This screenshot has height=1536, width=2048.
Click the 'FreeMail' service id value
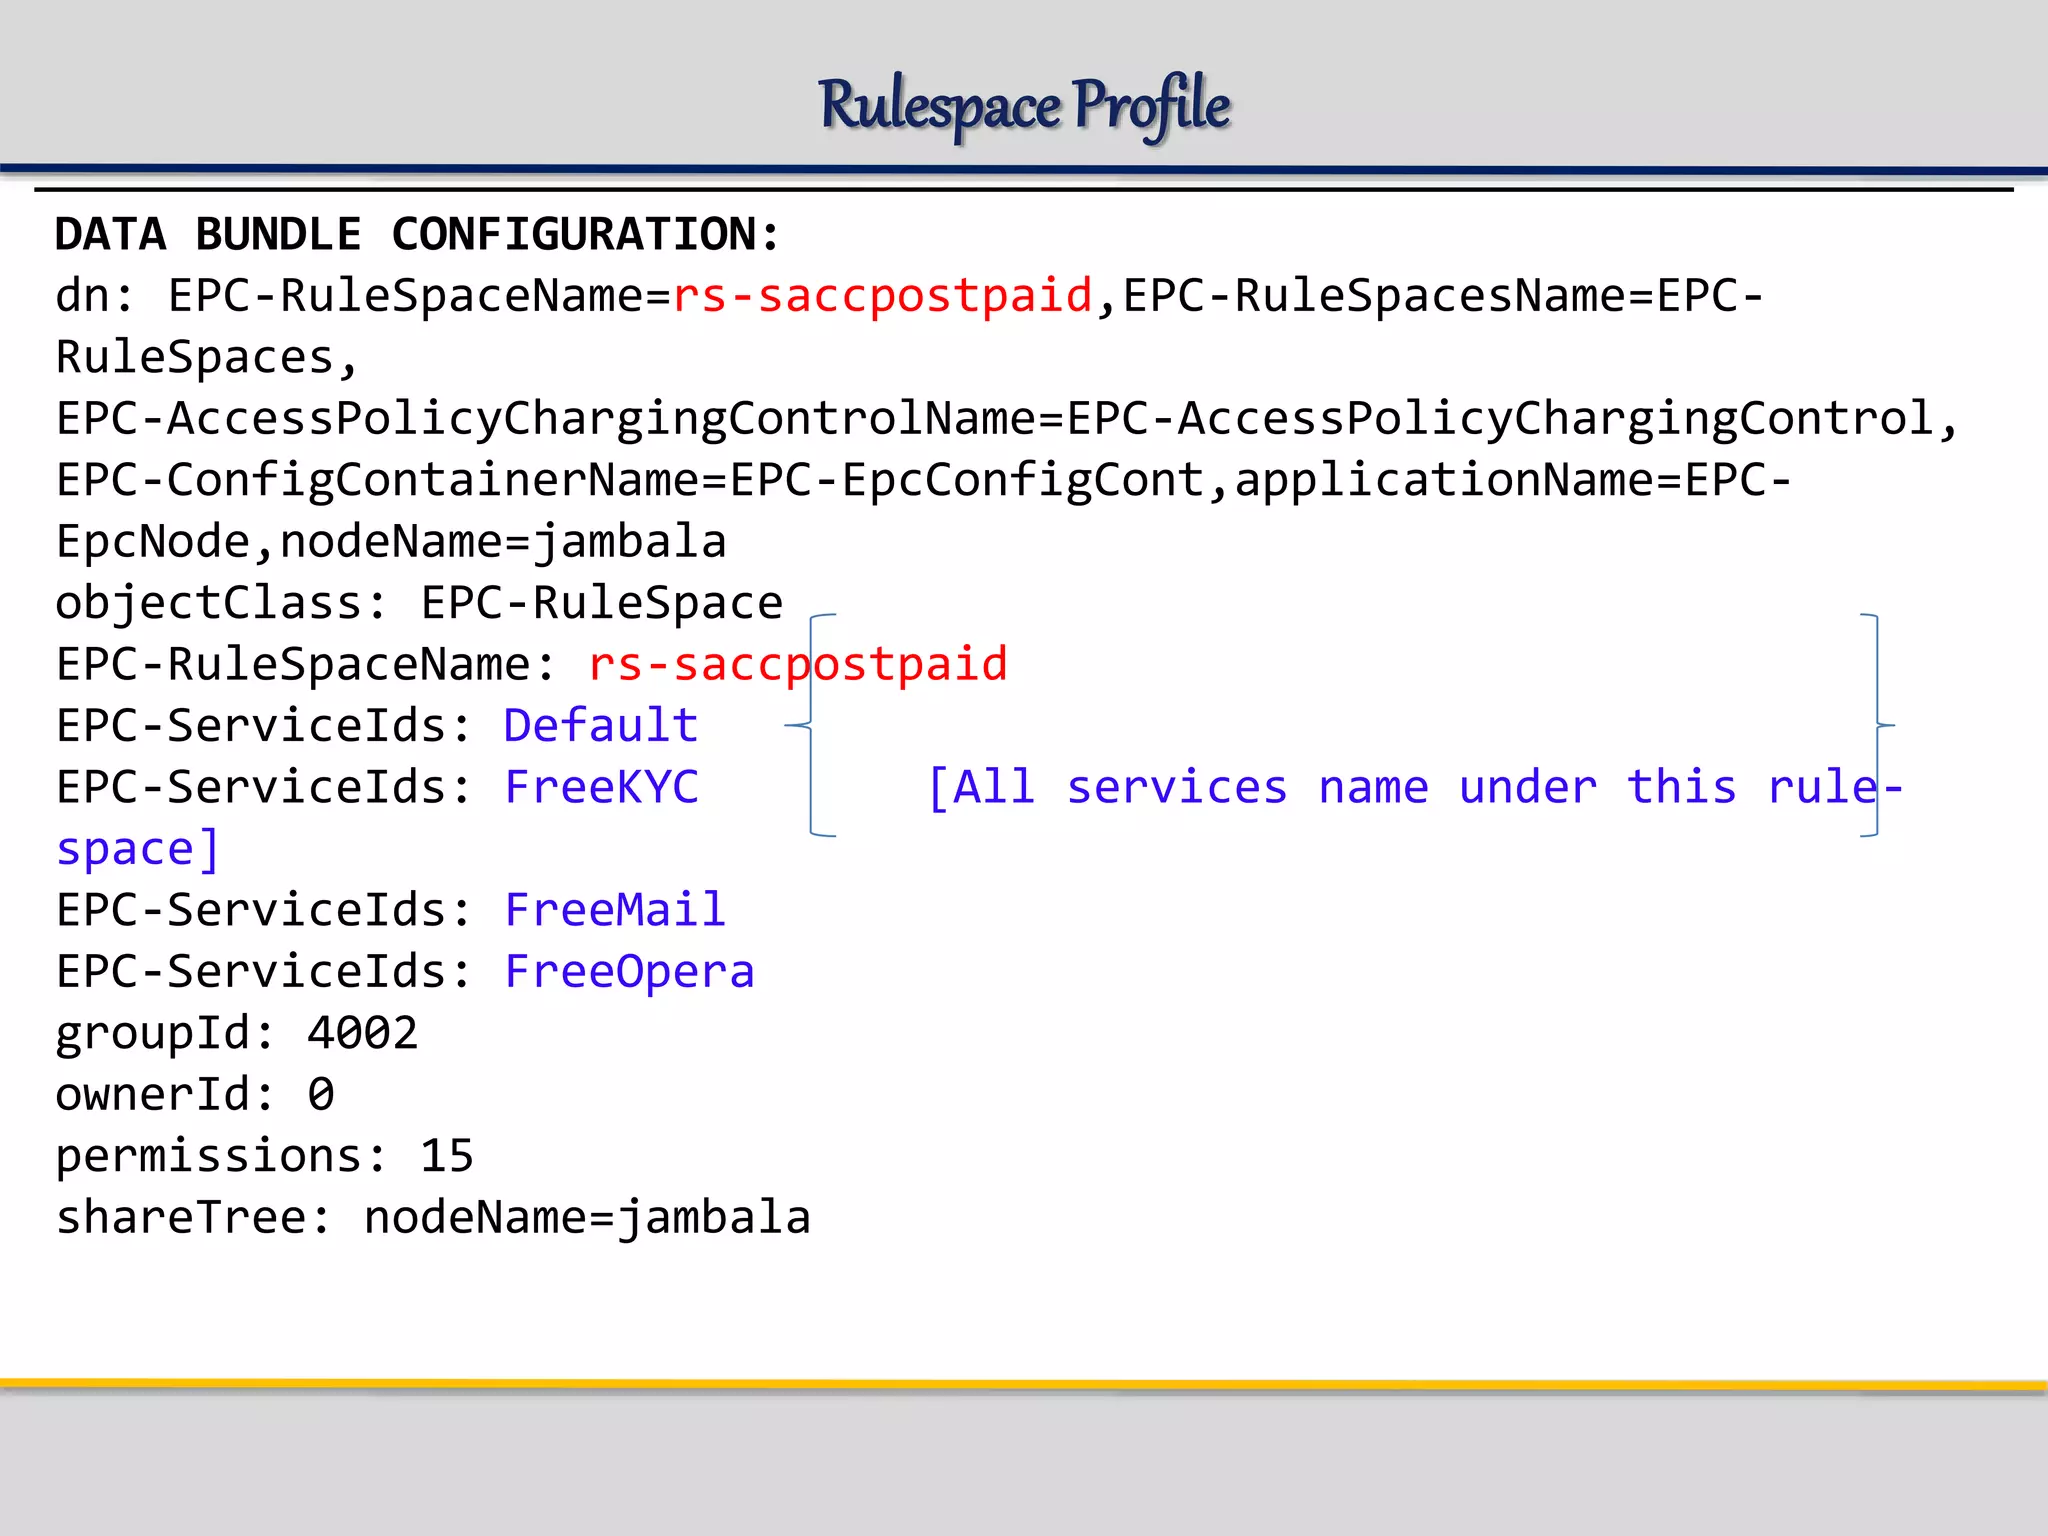615,910
